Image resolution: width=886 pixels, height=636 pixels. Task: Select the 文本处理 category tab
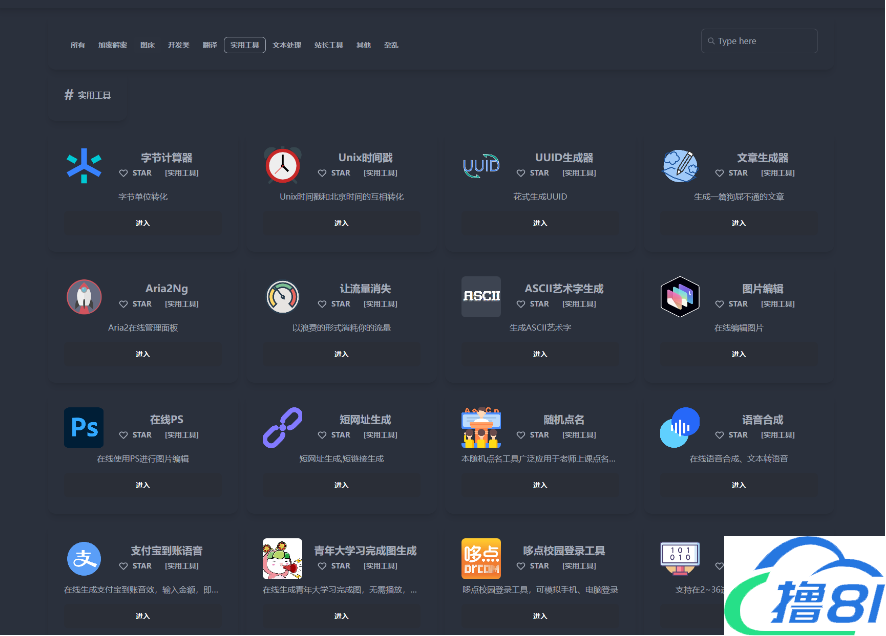(x=287, y=45)
